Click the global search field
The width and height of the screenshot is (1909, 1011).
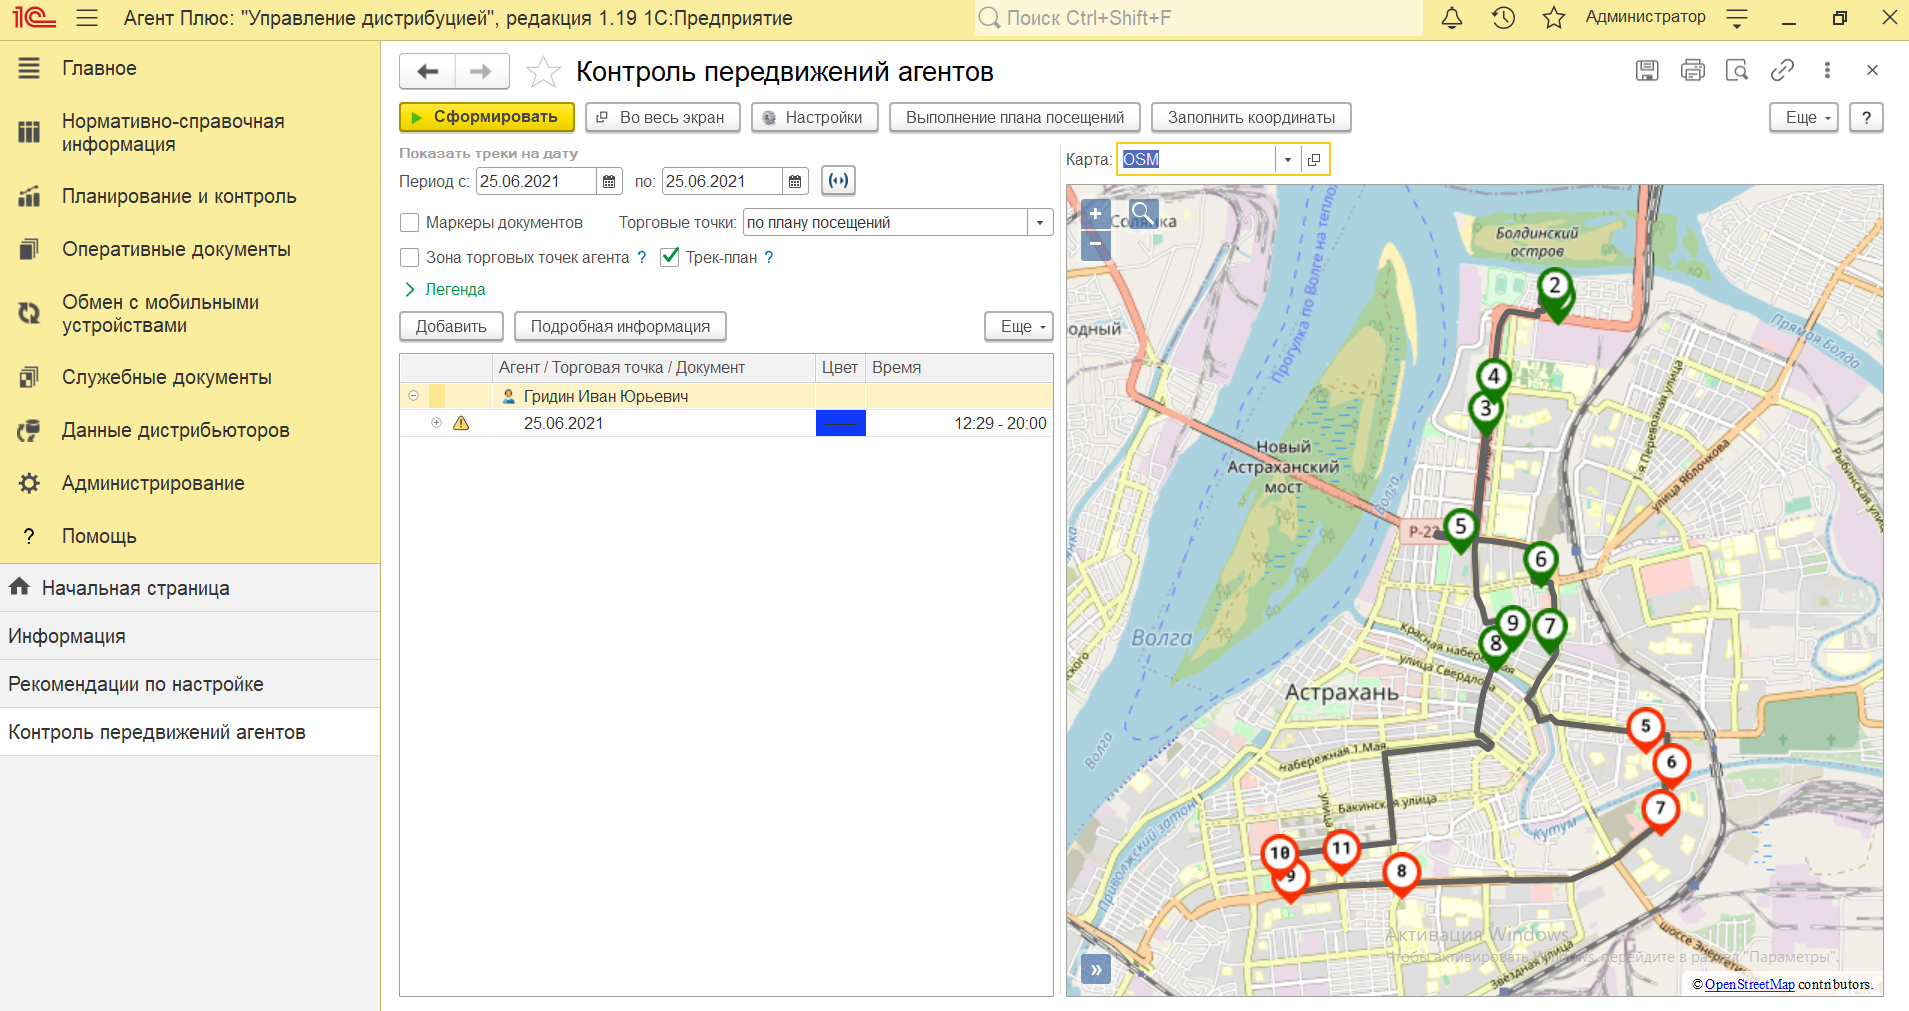click(1198, 18)
